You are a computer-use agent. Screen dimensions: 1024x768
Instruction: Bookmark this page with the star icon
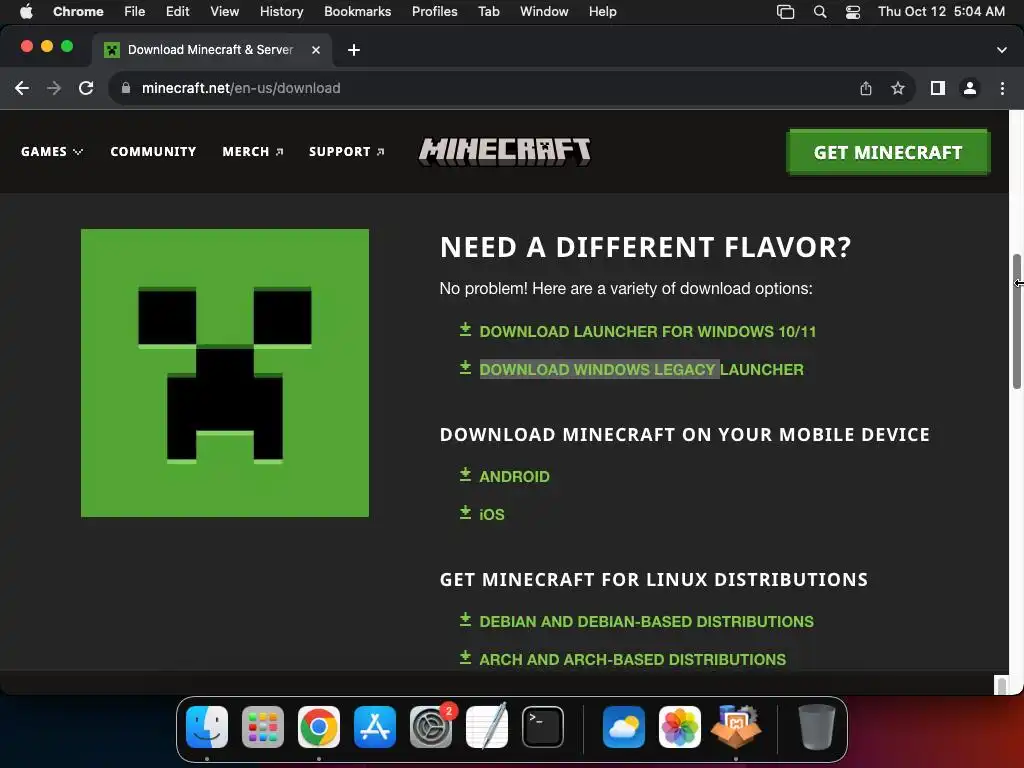[x=898, y=88]
